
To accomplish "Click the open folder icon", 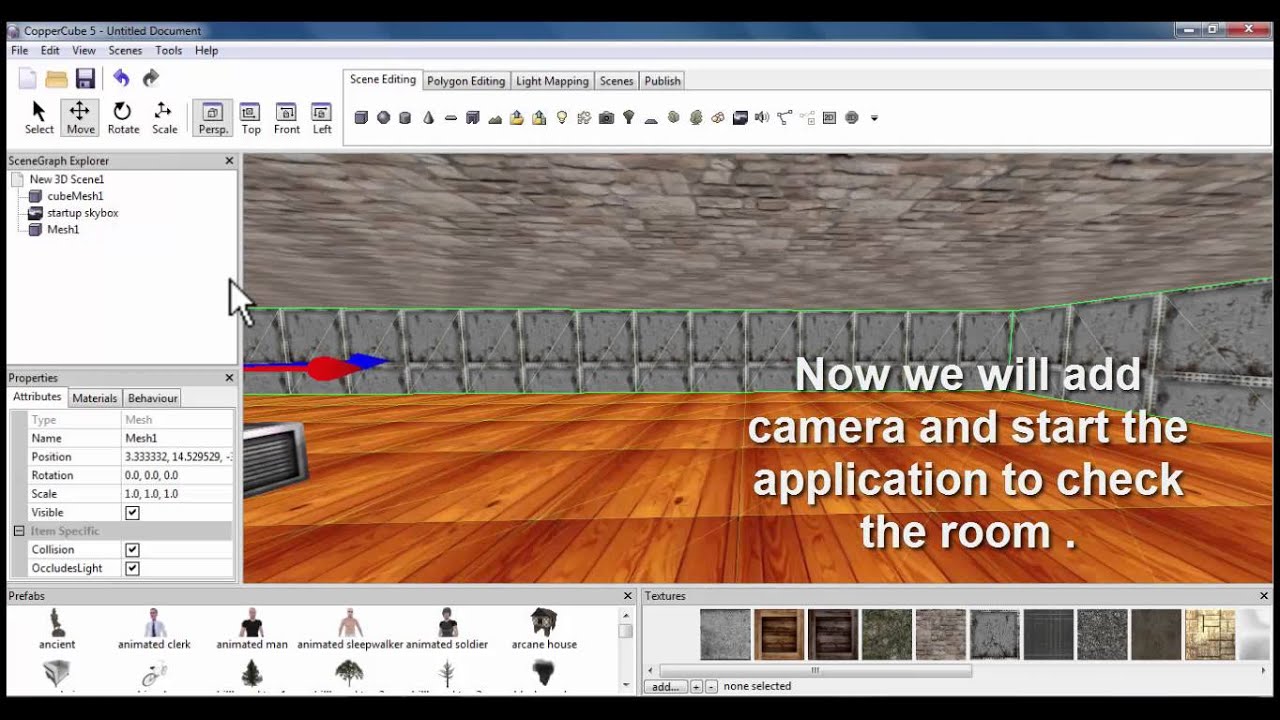I will [56, 79].
